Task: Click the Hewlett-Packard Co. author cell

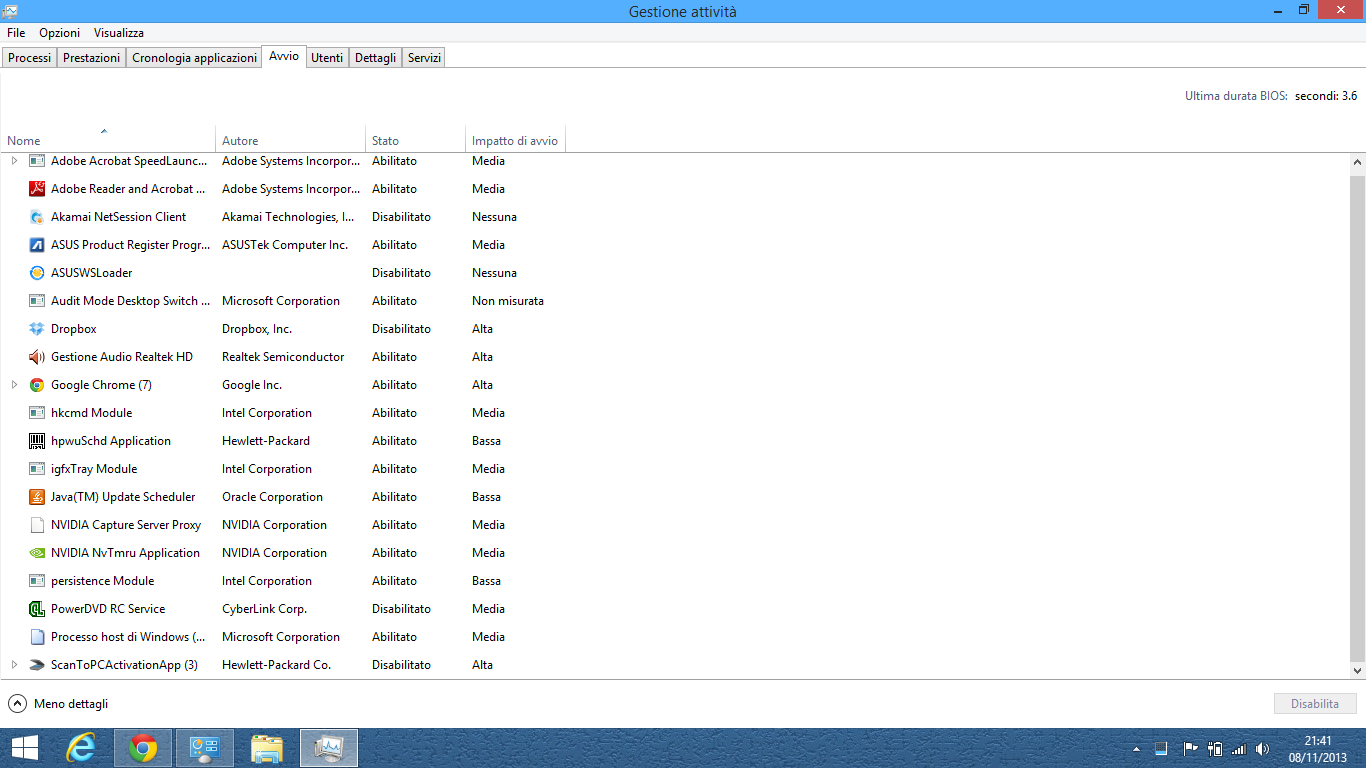Action: 276,665
